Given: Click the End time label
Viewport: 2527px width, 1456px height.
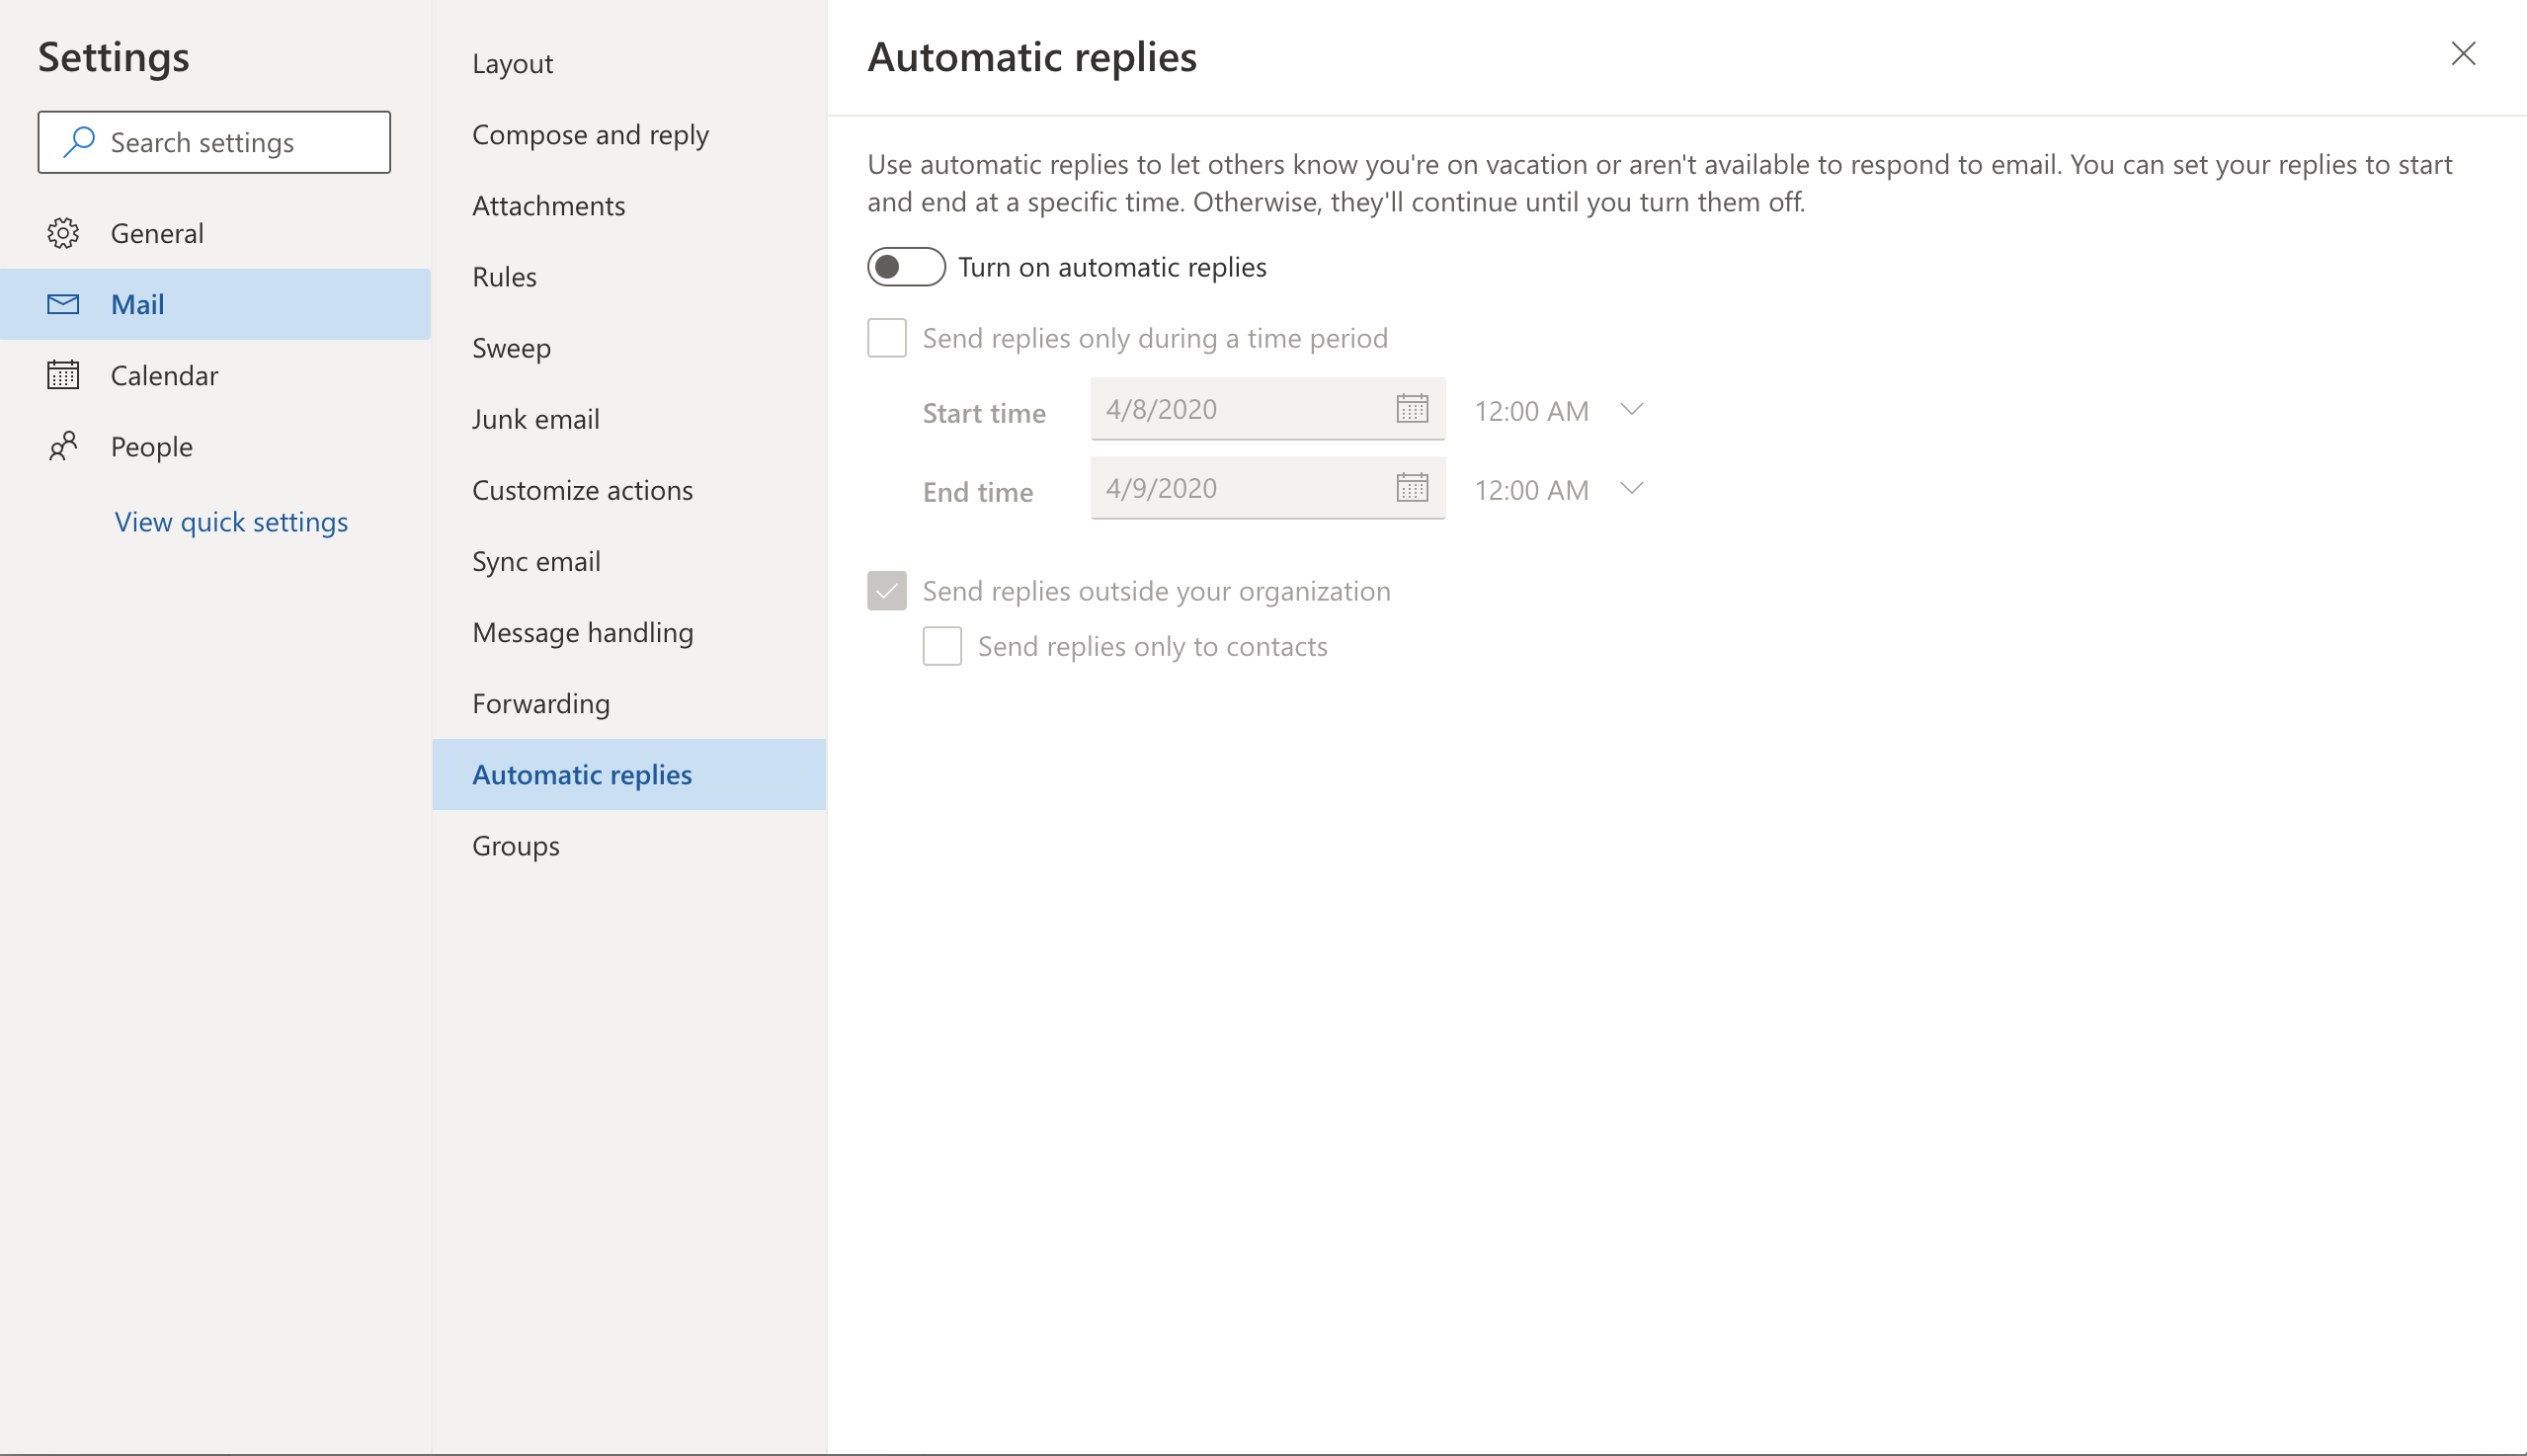Looking at the screenshot, I should click(x=978, y=492).
